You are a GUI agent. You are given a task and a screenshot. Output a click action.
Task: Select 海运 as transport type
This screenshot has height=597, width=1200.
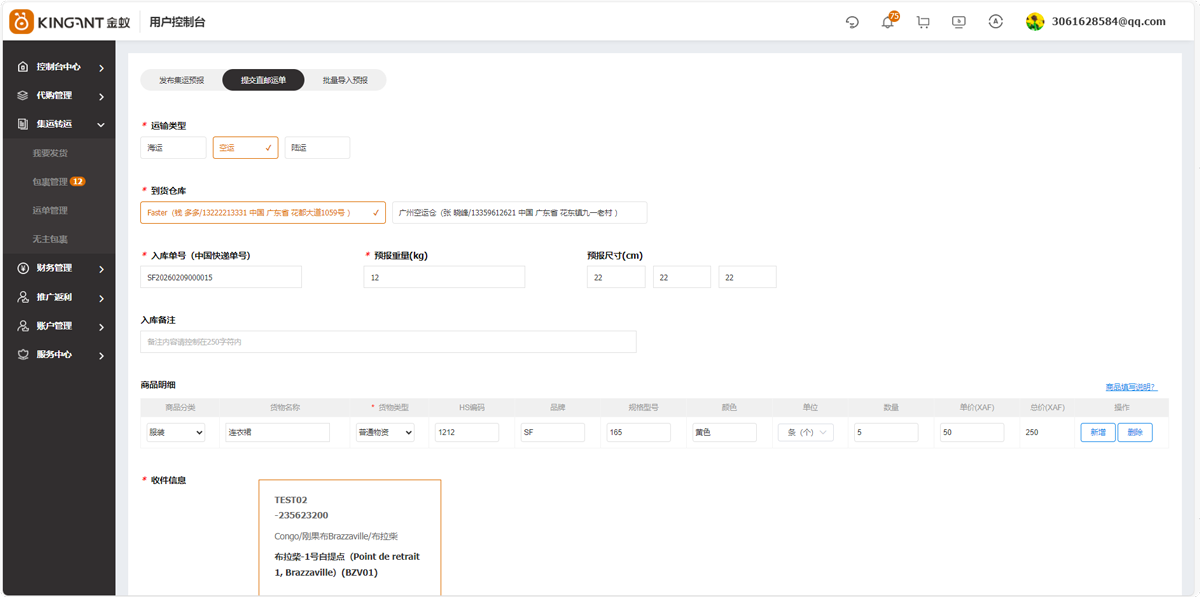[x=173, y=148]
